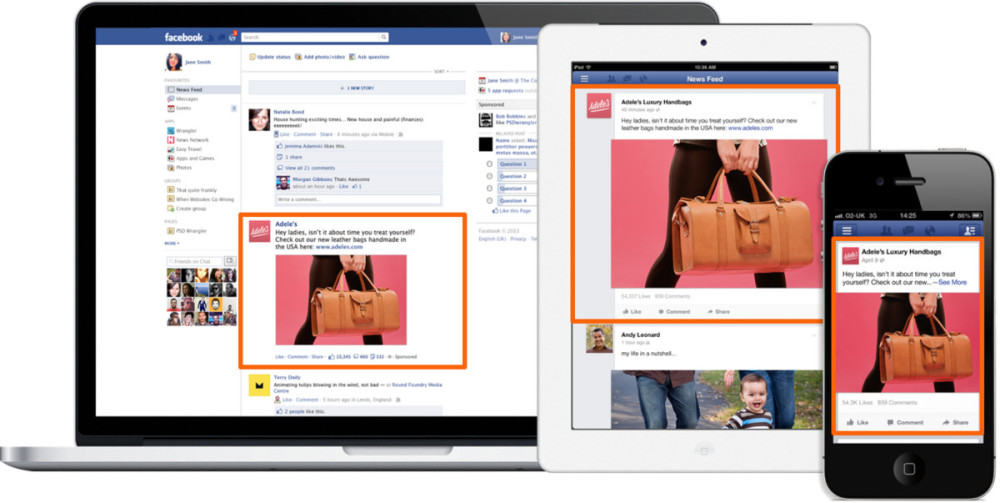Open the friends list icon on the iPhone header
1000x503 pixels.
point(969,230)
